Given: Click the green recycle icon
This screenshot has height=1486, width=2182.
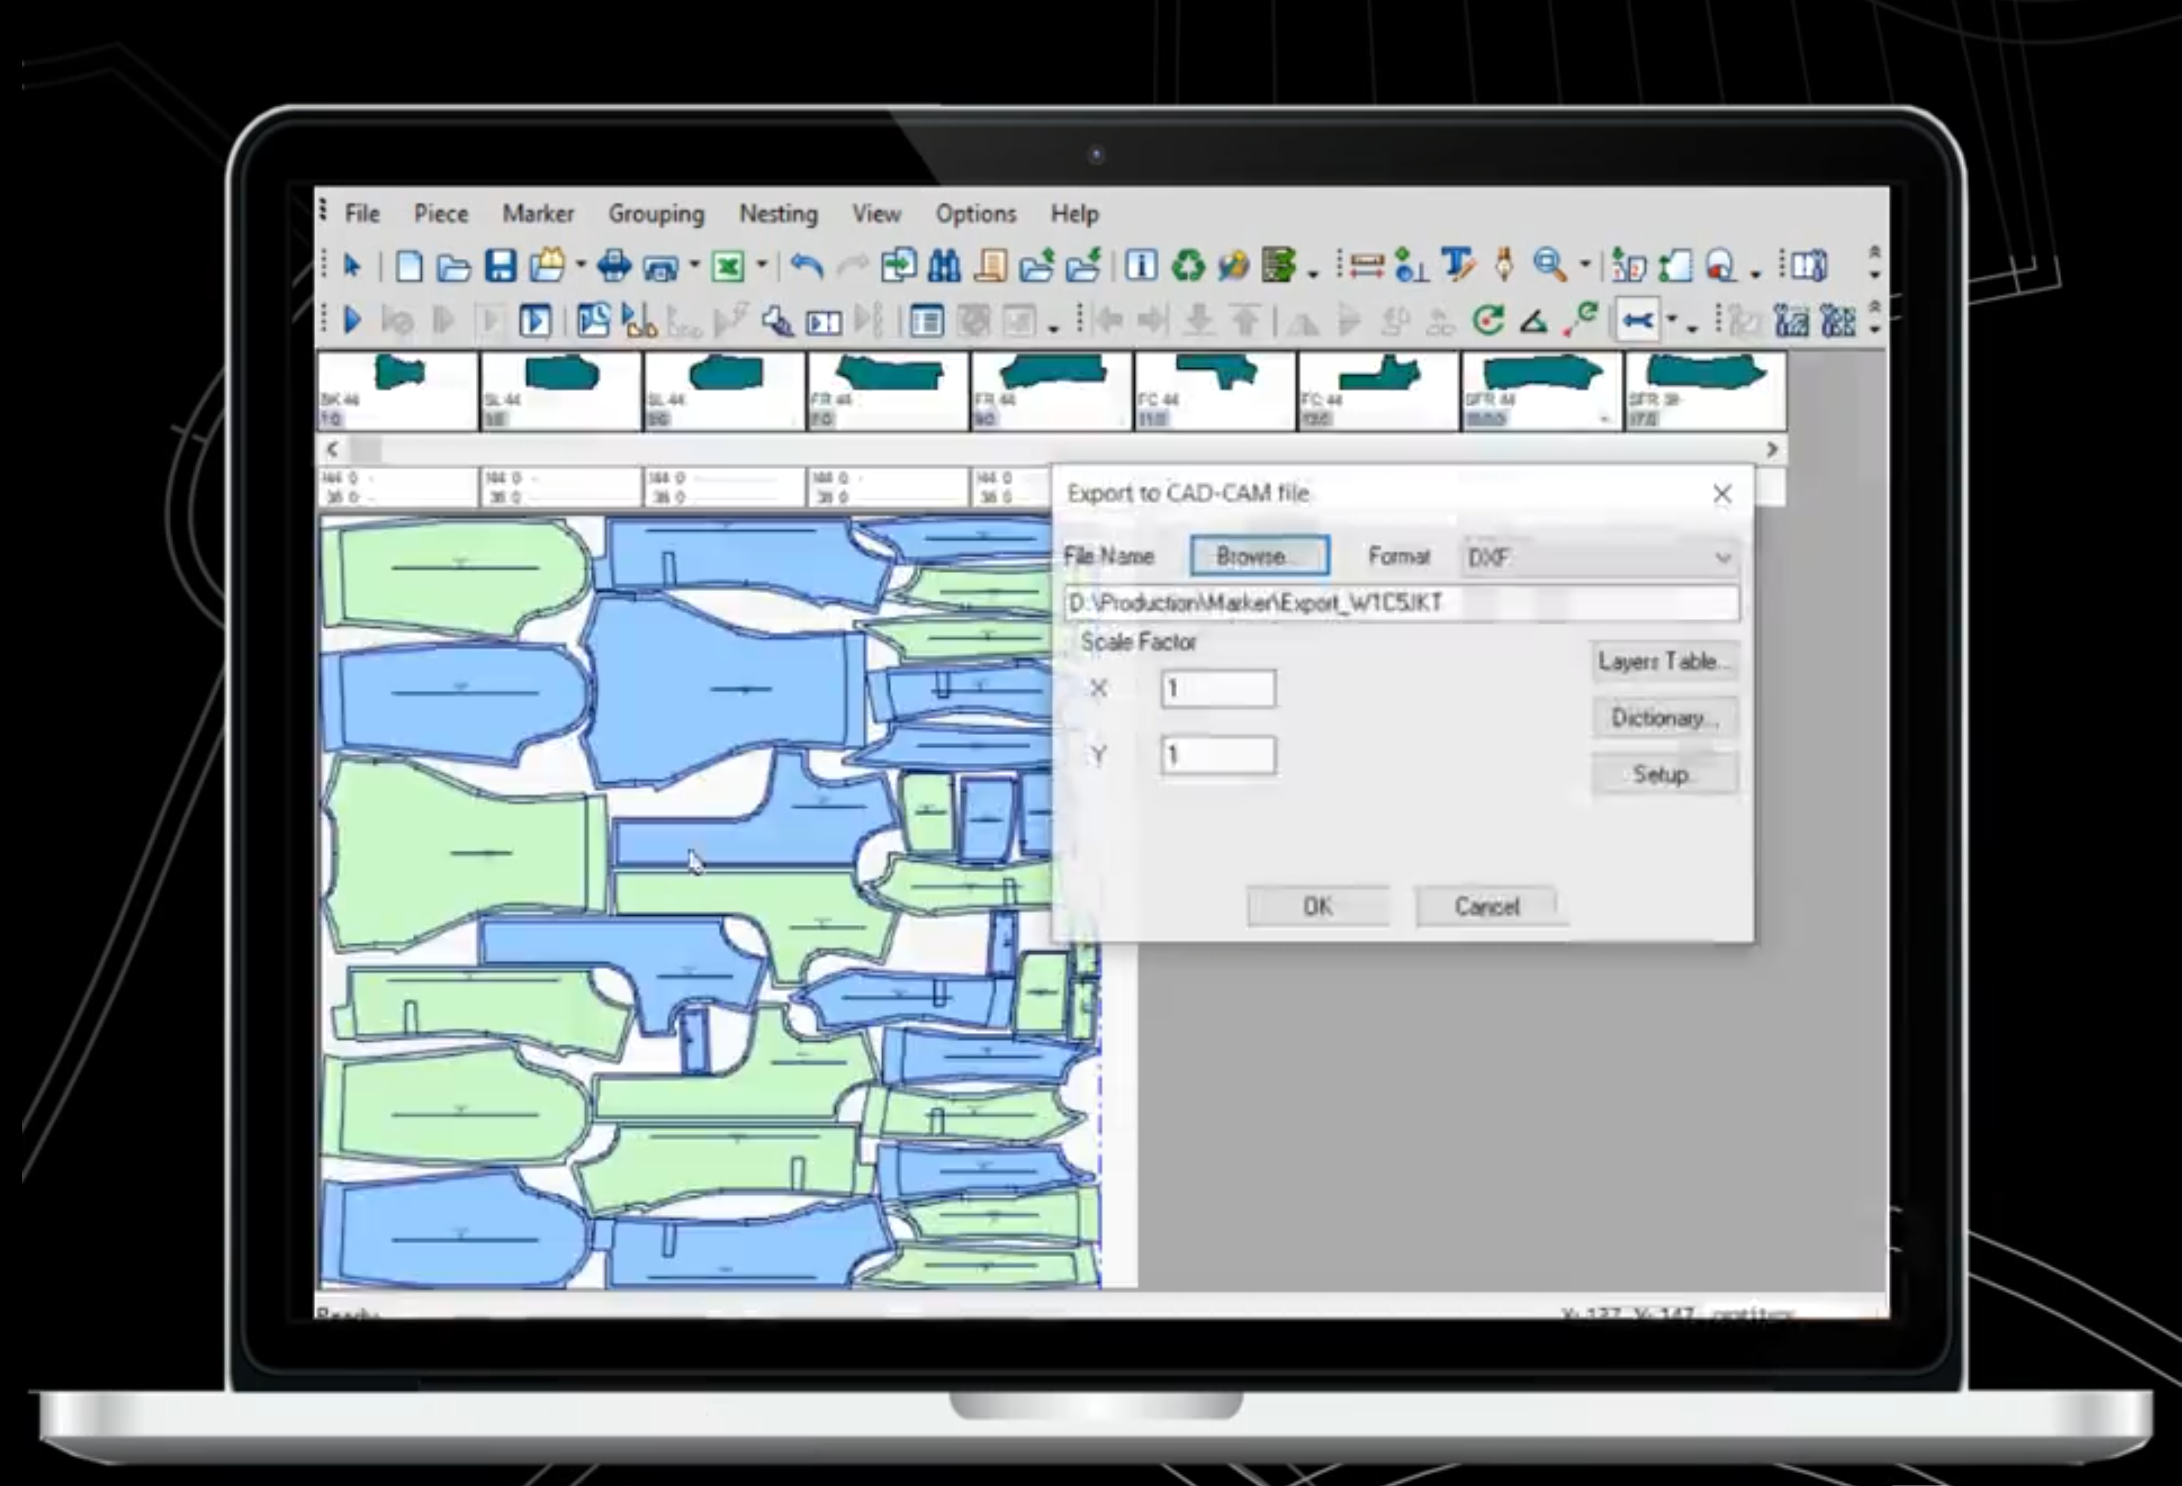Looking at the screenshot, I should (1187, 266).
